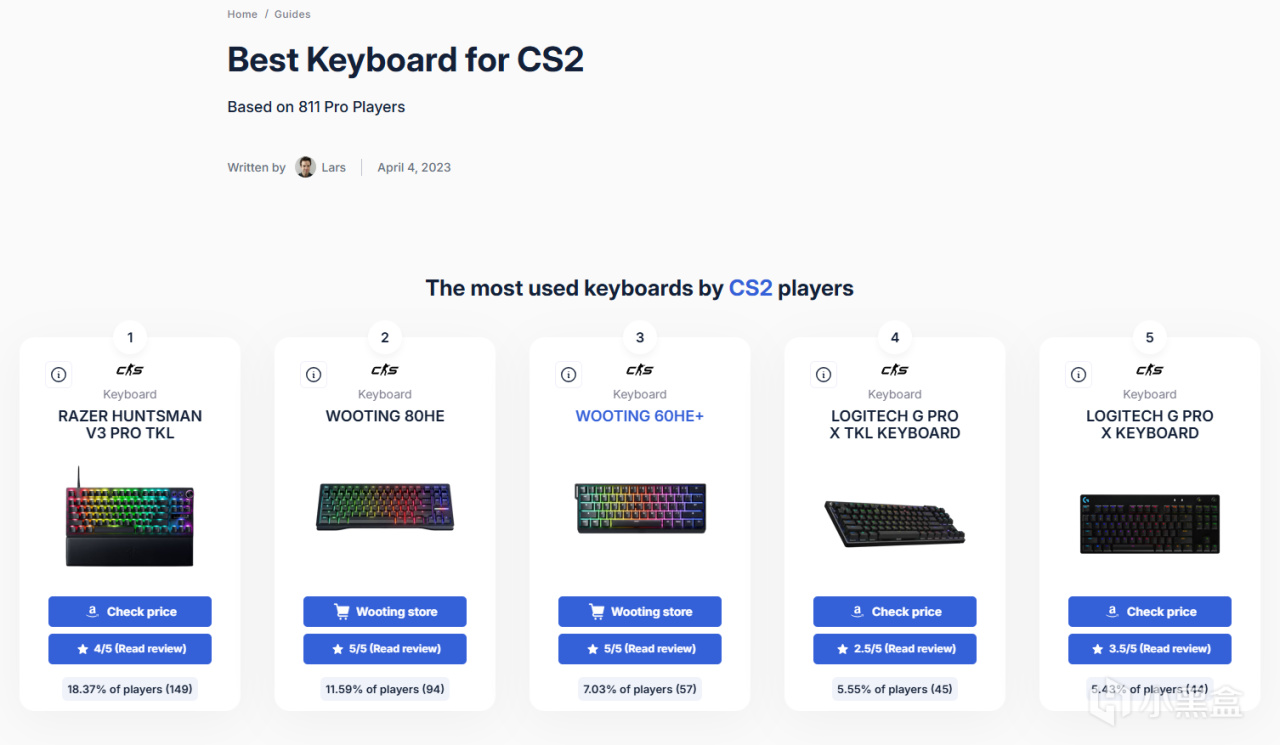The height and width of the screenshot is (745, 1280).
Task: Click the info icon on Wooting 80HE card
Action: coord(314,374)
